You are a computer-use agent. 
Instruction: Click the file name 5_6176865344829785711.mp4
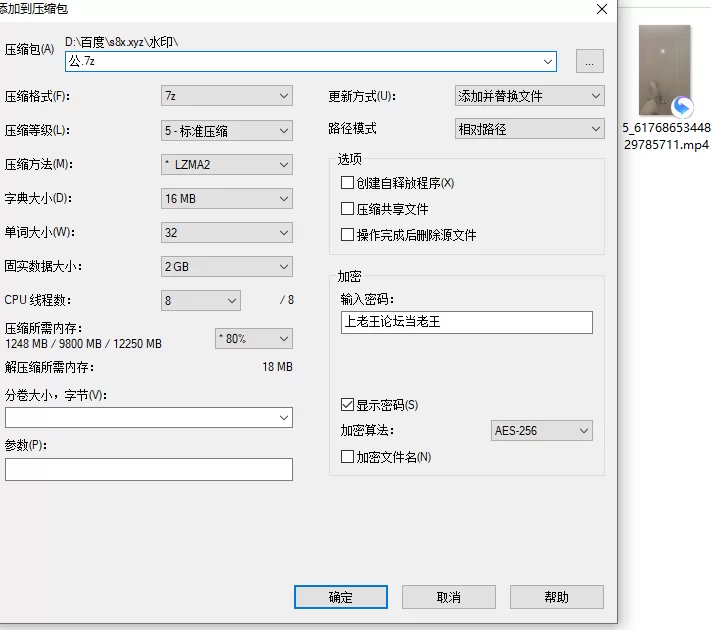666,136
